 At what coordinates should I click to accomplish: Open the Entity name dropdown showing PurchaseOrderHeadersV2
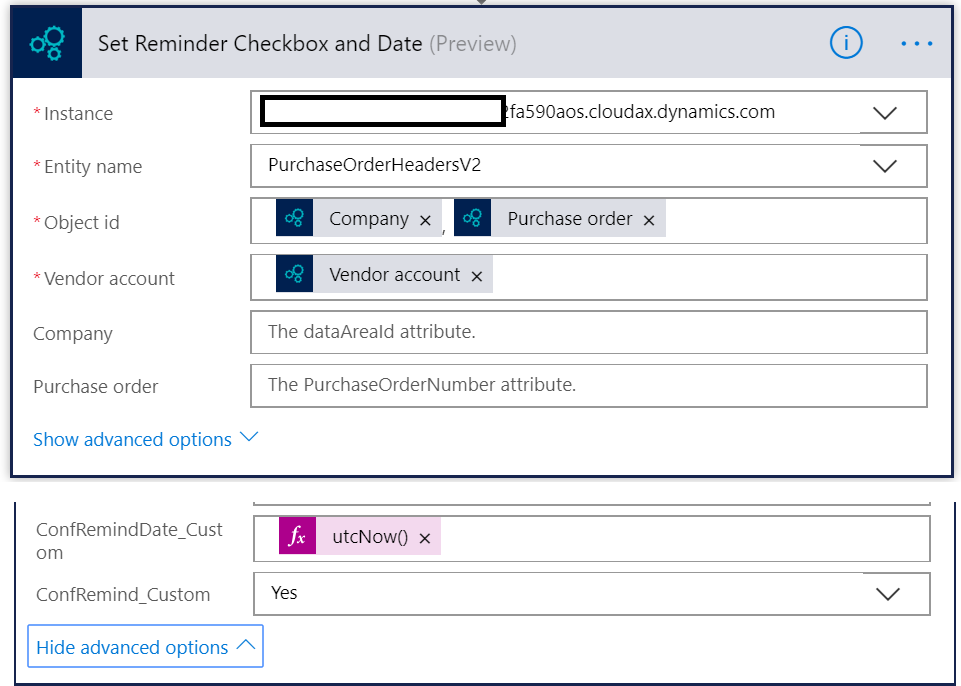[x=884, y=165]
